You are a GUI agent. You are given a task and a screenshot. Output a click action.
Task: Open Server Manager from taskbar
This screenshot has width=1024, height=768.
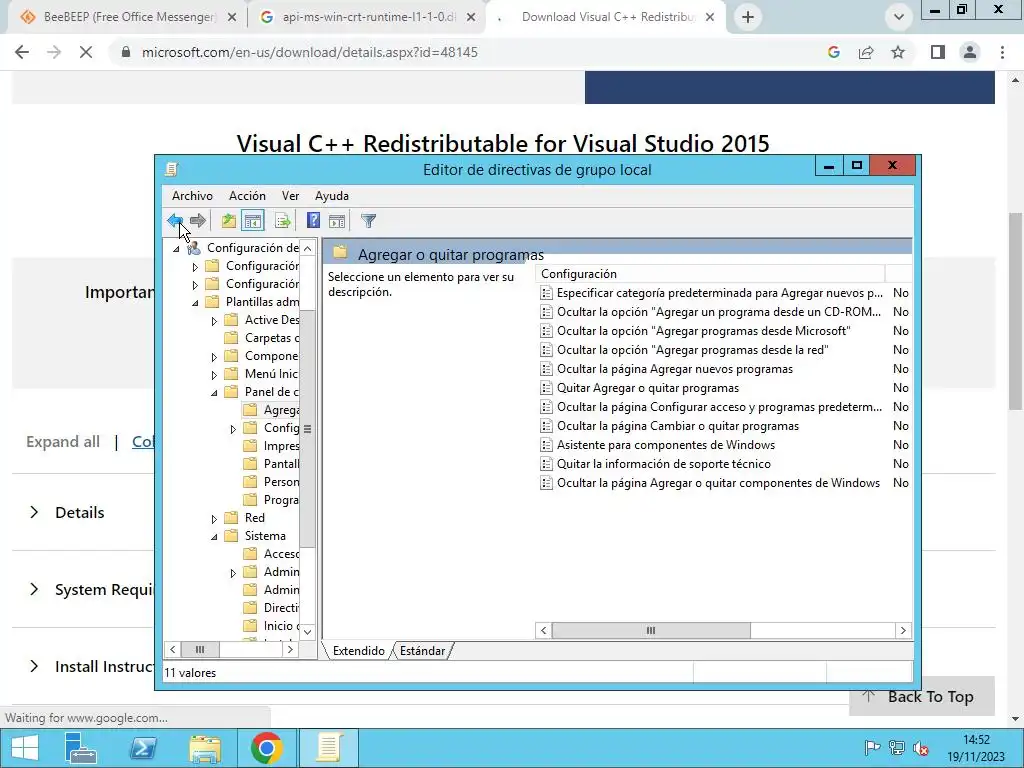[x=81, y=748]
